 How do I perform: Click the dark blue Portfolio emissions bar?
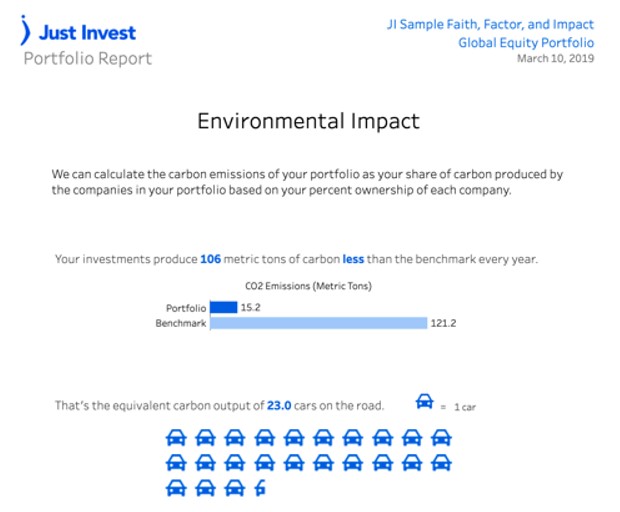(223, 308)
